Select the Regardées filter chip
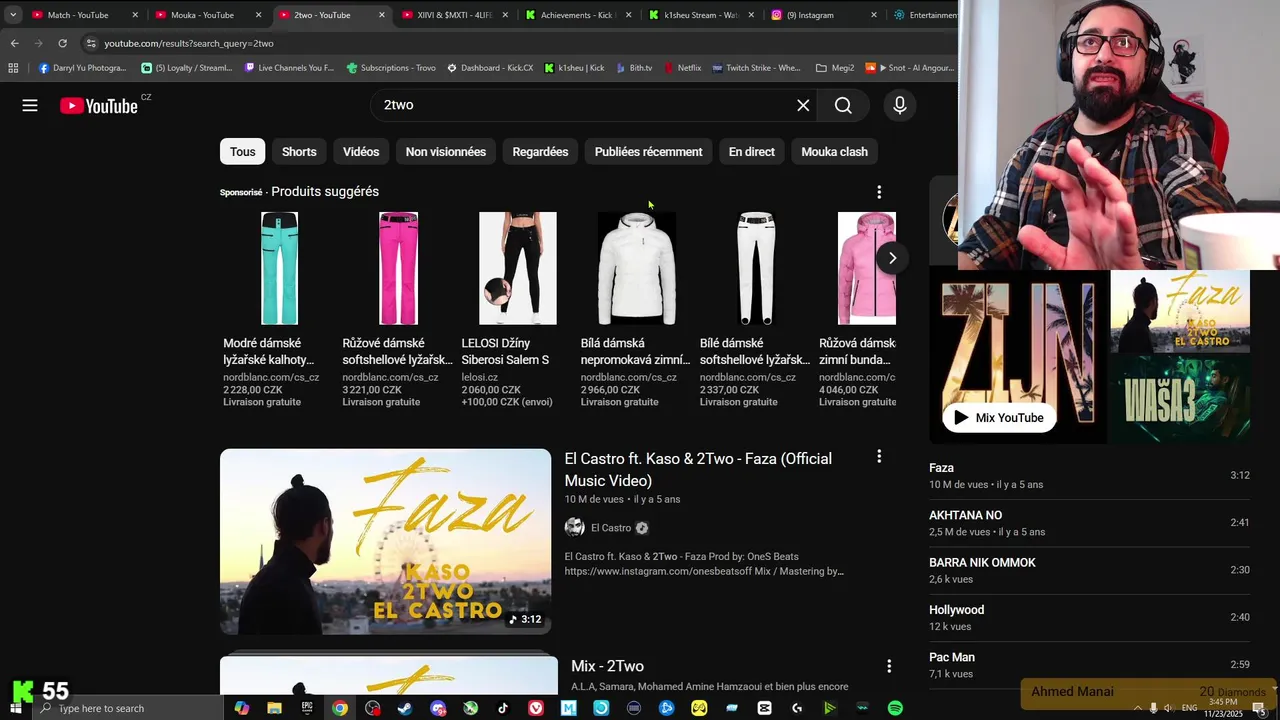This screenshot has height=720, width=1280. pyautogui.click(x=540, y=152)
